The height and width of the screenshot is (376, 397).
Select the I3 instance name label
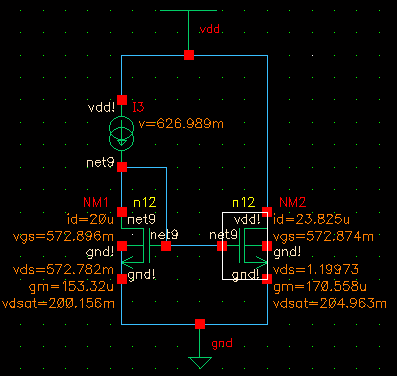[x=138, y=107]
